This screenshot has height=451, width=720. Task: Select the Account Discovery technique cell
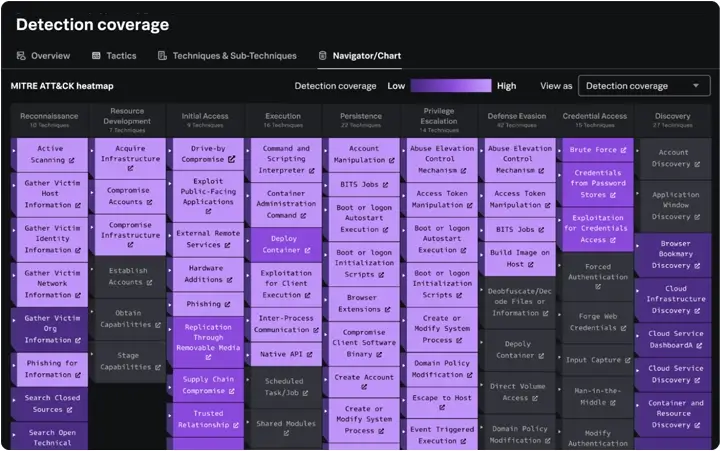click(672, 158)
